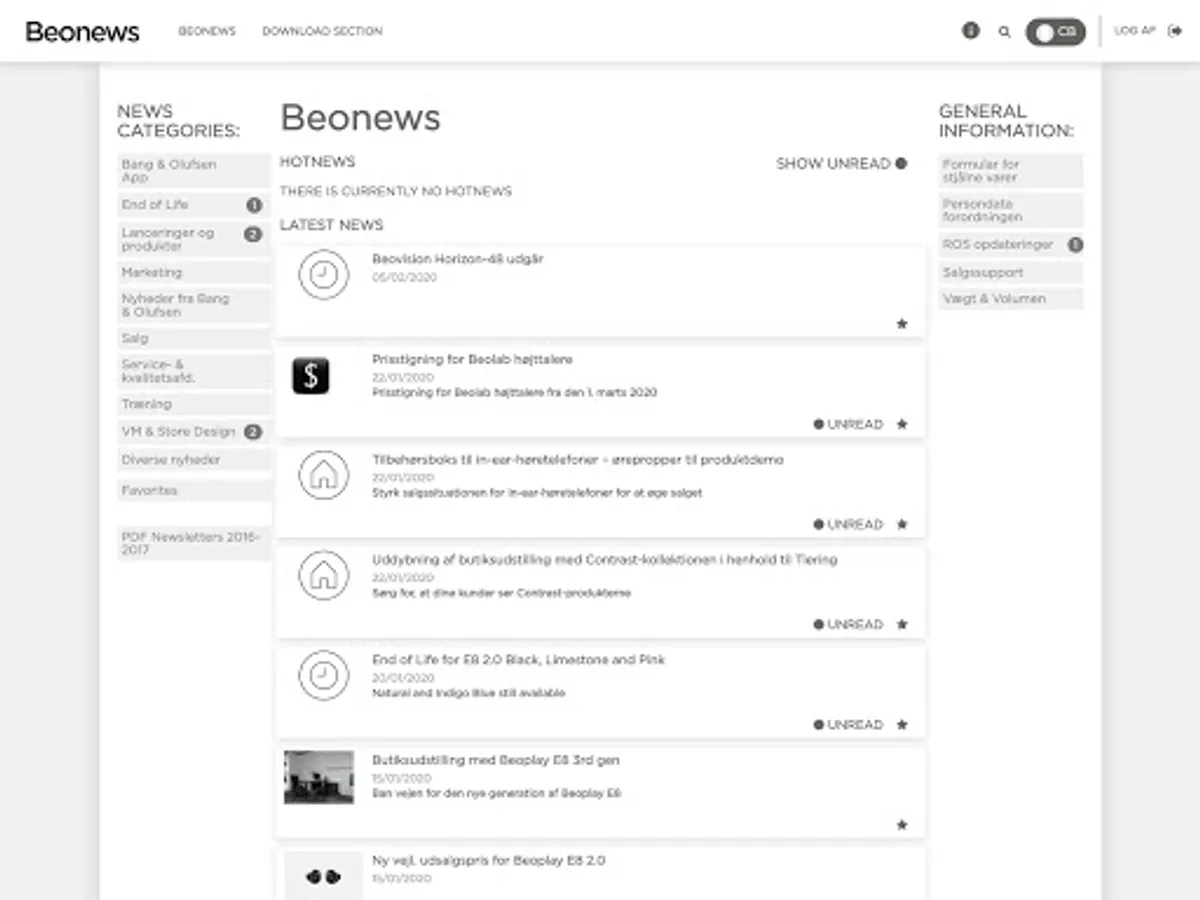The image size is (1200, 900).
Task: Star the Prisstigning for Beolab article
Action: tap(902, 424)
